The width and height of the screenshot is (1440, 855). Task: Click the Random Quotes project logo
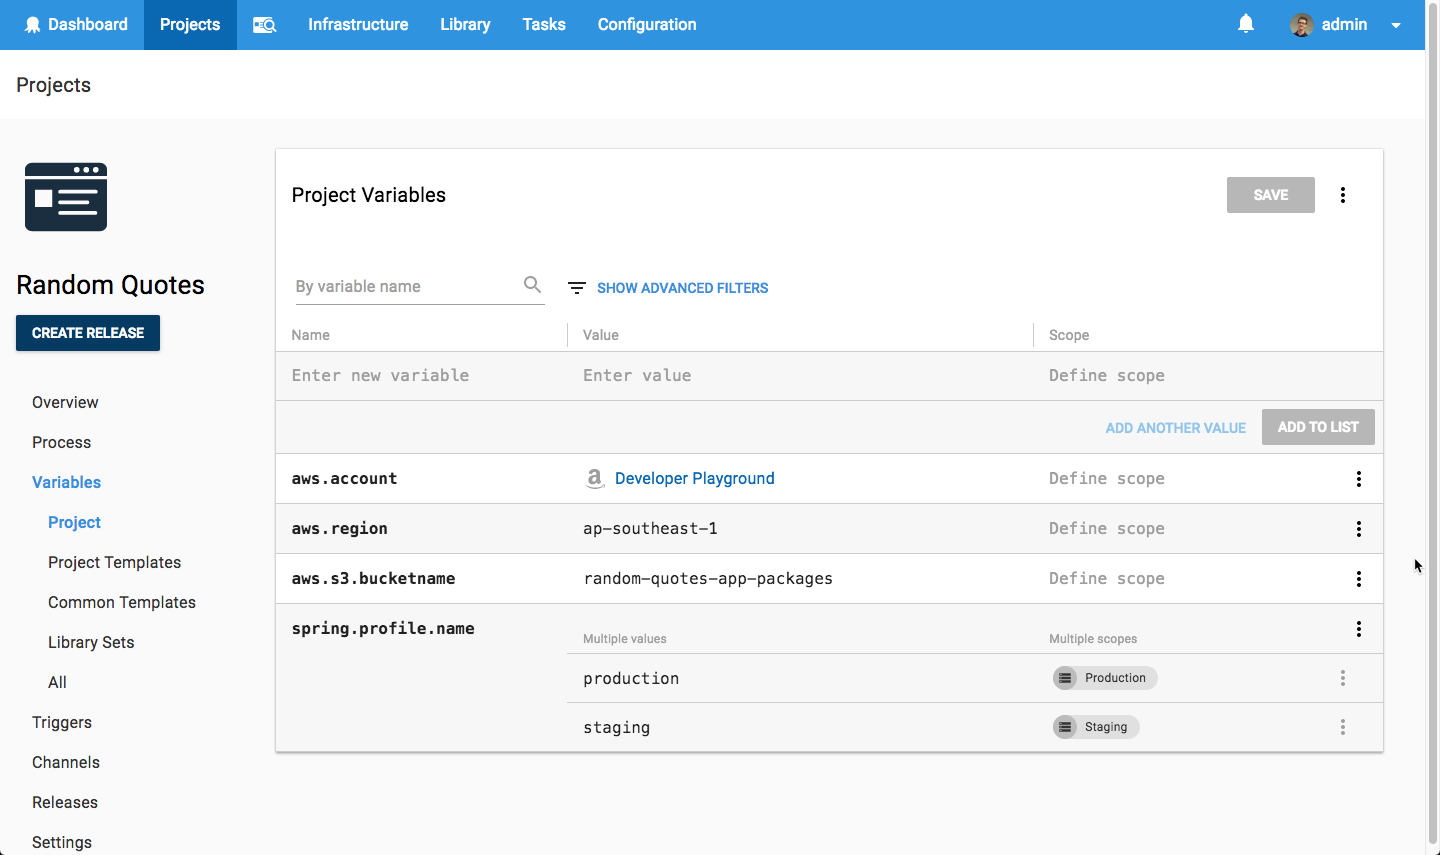point(65,196)
